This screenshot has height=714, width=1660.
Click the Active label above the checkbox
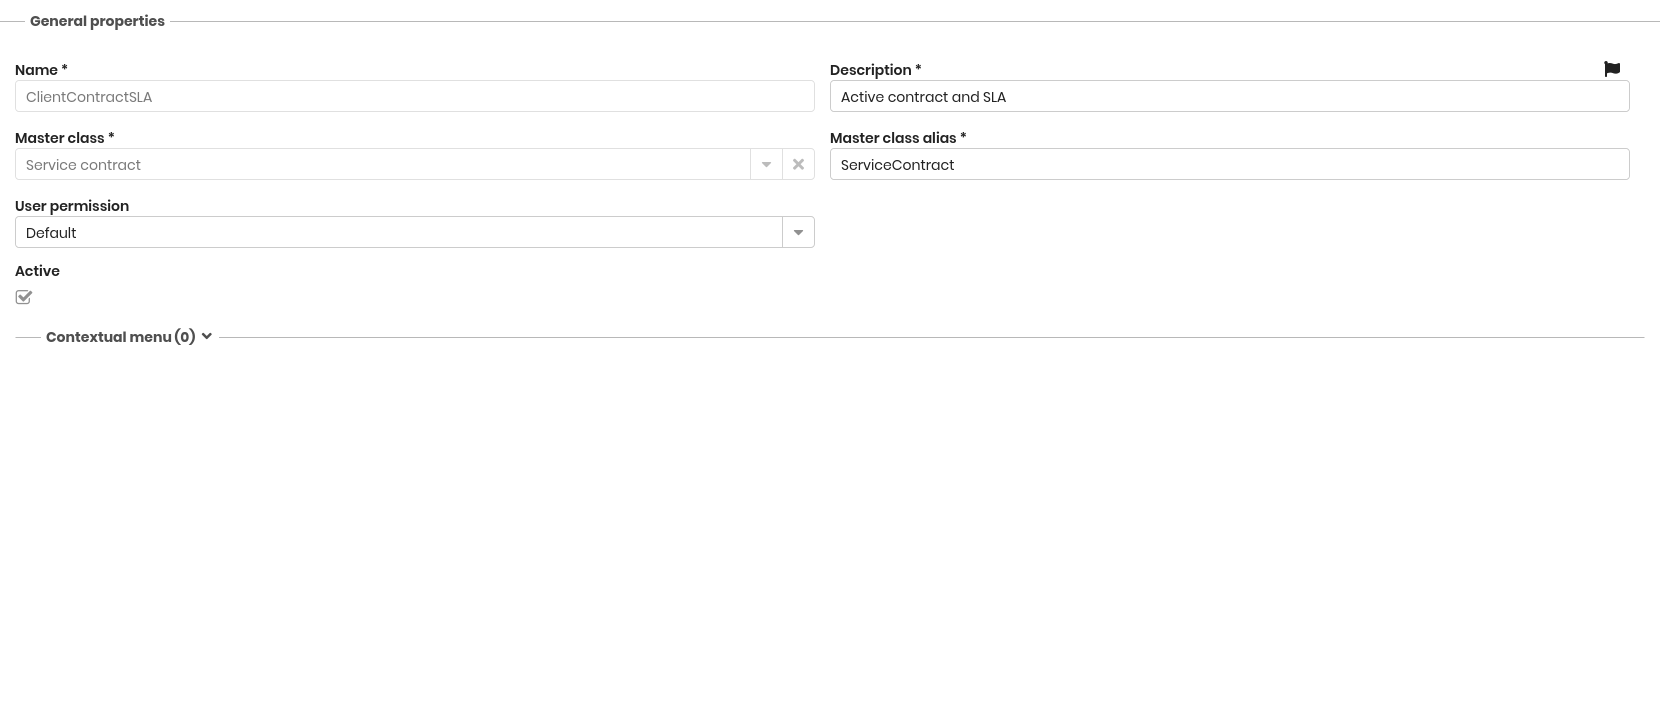tap(37, 271)
